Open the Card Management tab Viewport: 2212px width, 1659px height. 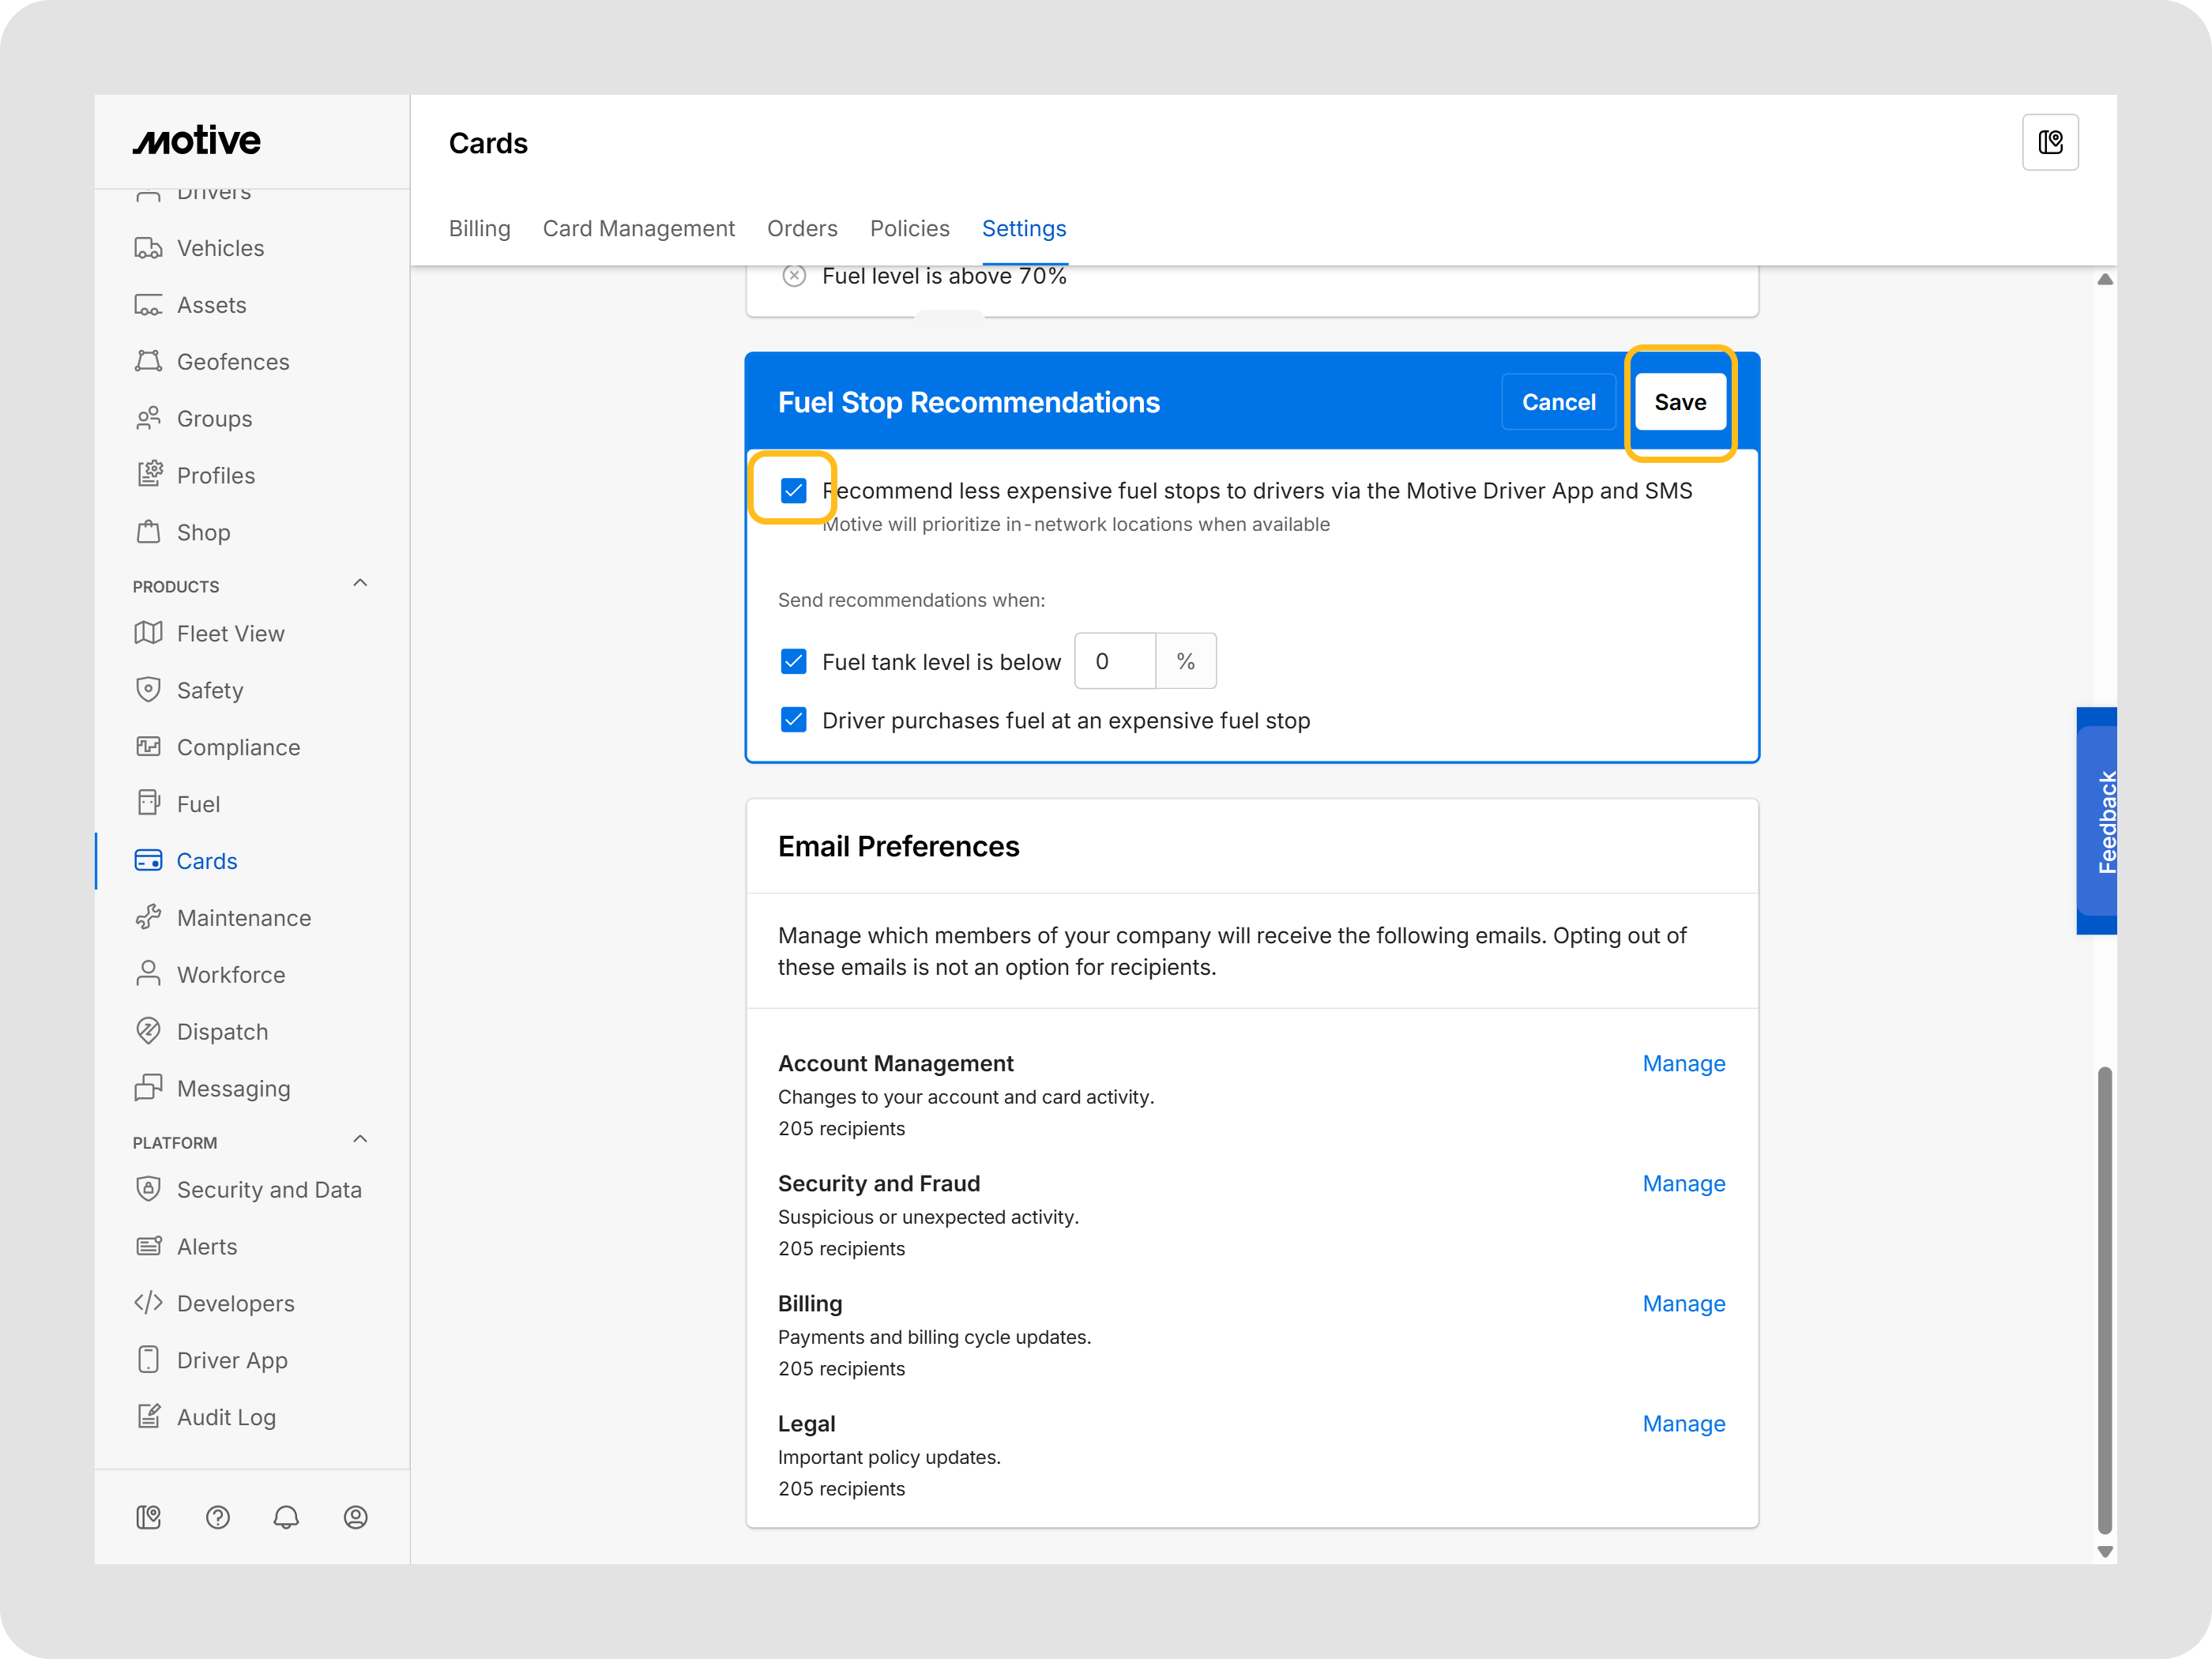638,228
